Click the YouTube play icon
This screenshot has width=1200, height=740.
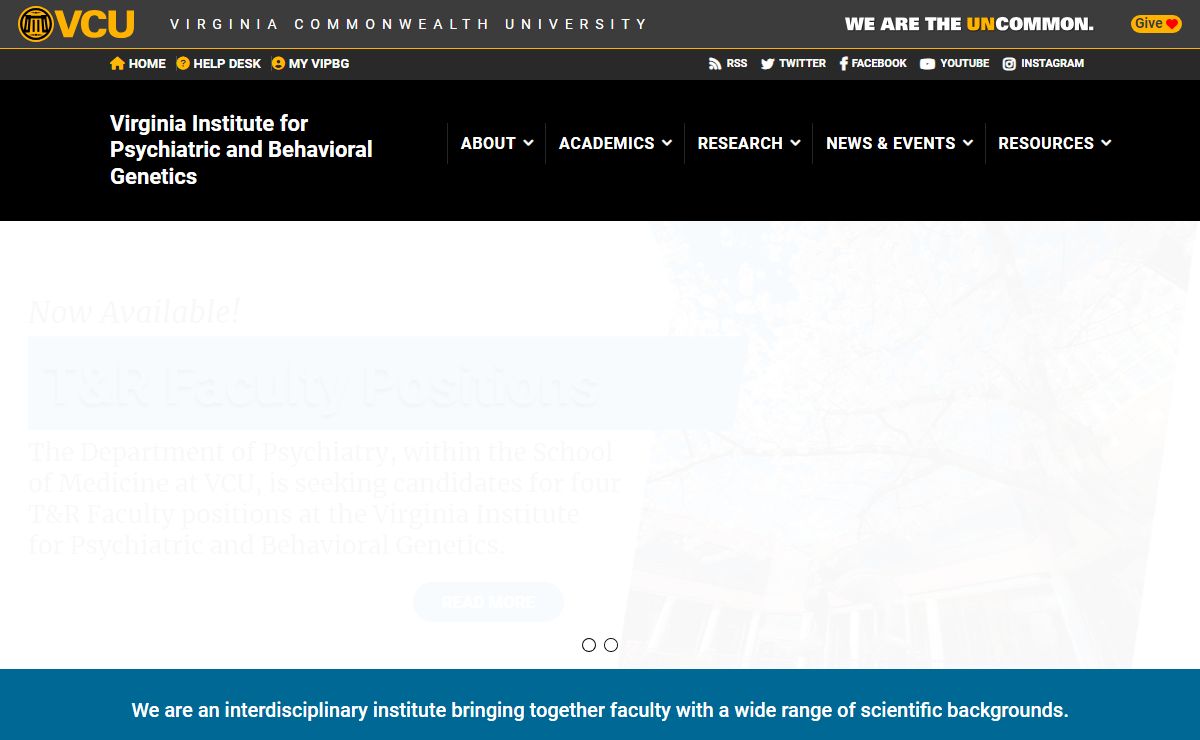point(927,63)
